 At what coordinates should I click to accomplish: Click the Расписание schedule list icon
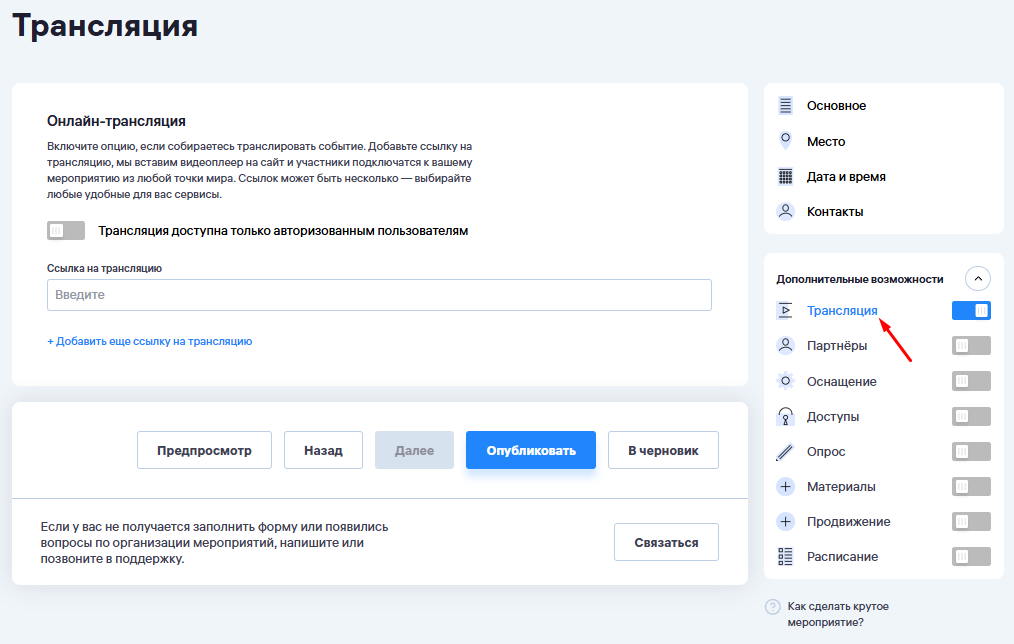(x=785, y=557)
